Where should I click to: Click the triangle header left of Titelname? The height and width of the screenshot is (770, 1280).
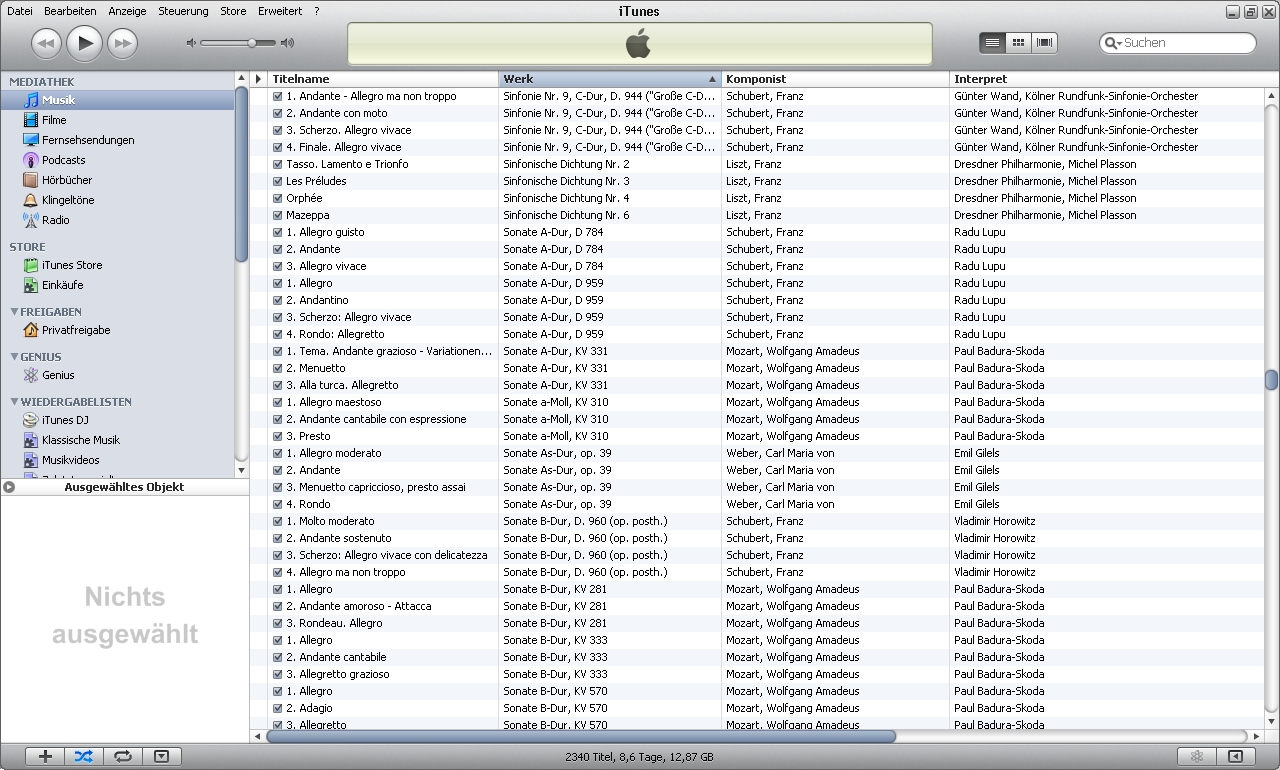[x=258, y=79]
